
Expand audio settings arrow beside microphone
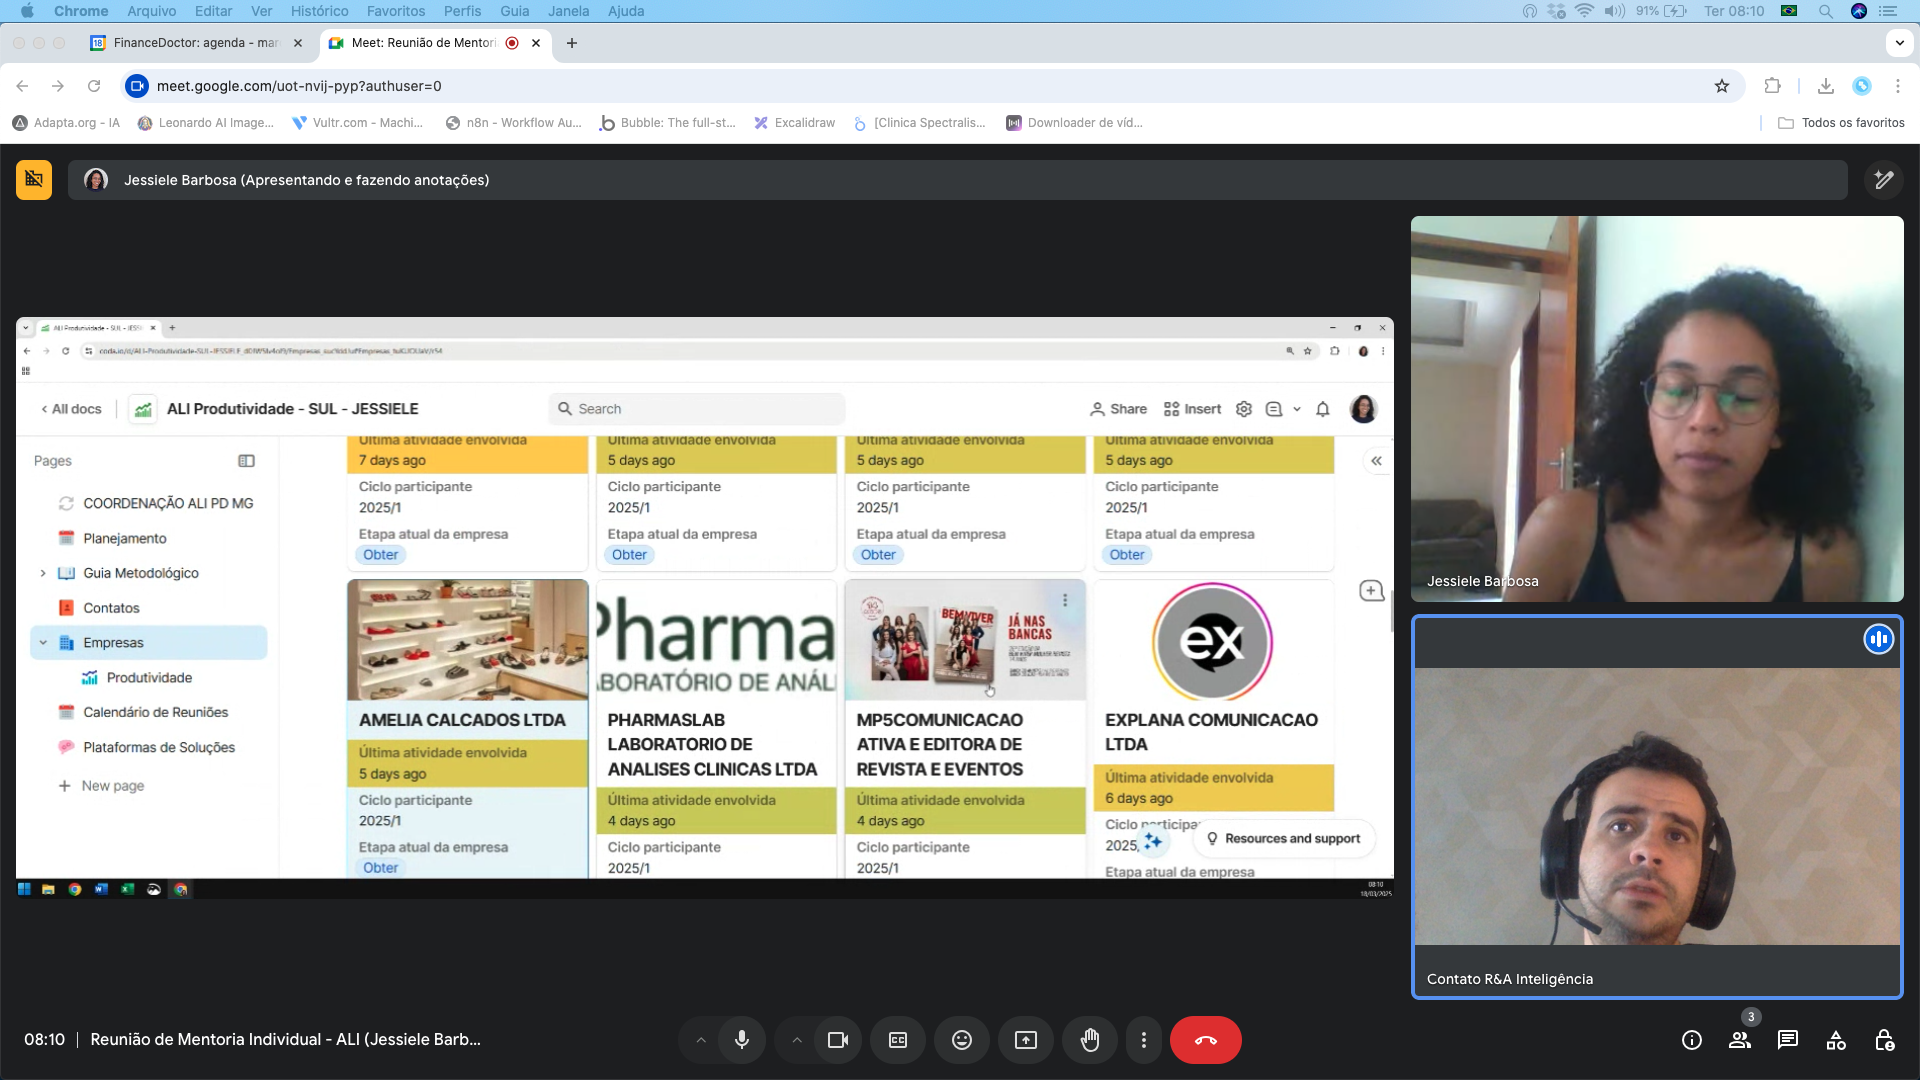[701, 1040]
